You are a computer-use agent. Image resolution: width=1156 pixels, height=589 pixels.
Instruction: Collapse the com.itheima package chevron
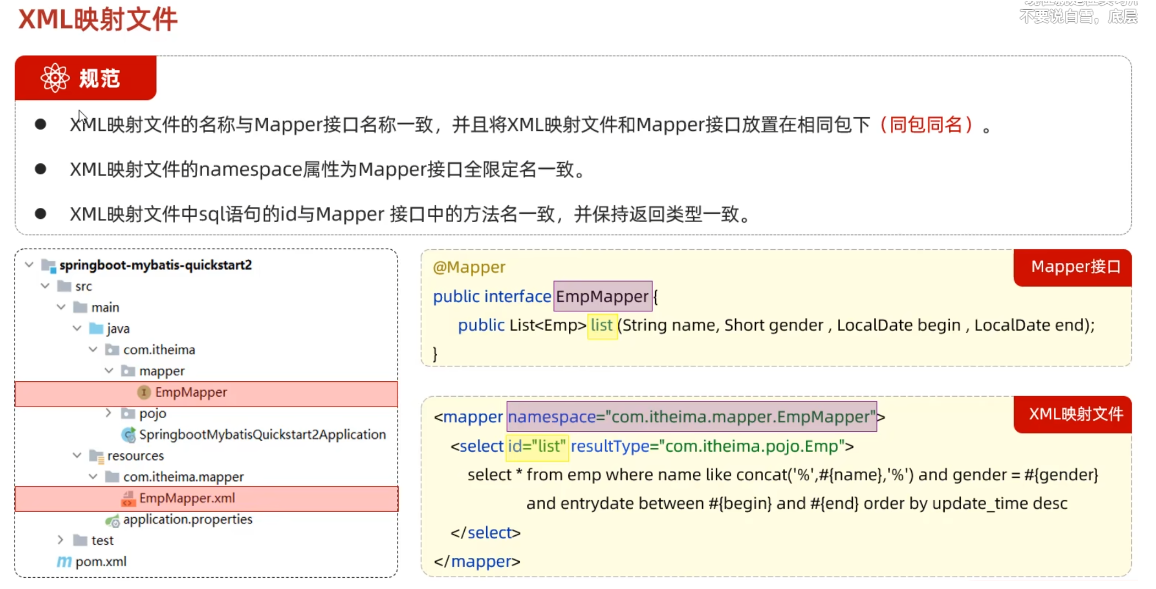click(x=93, y=349)
